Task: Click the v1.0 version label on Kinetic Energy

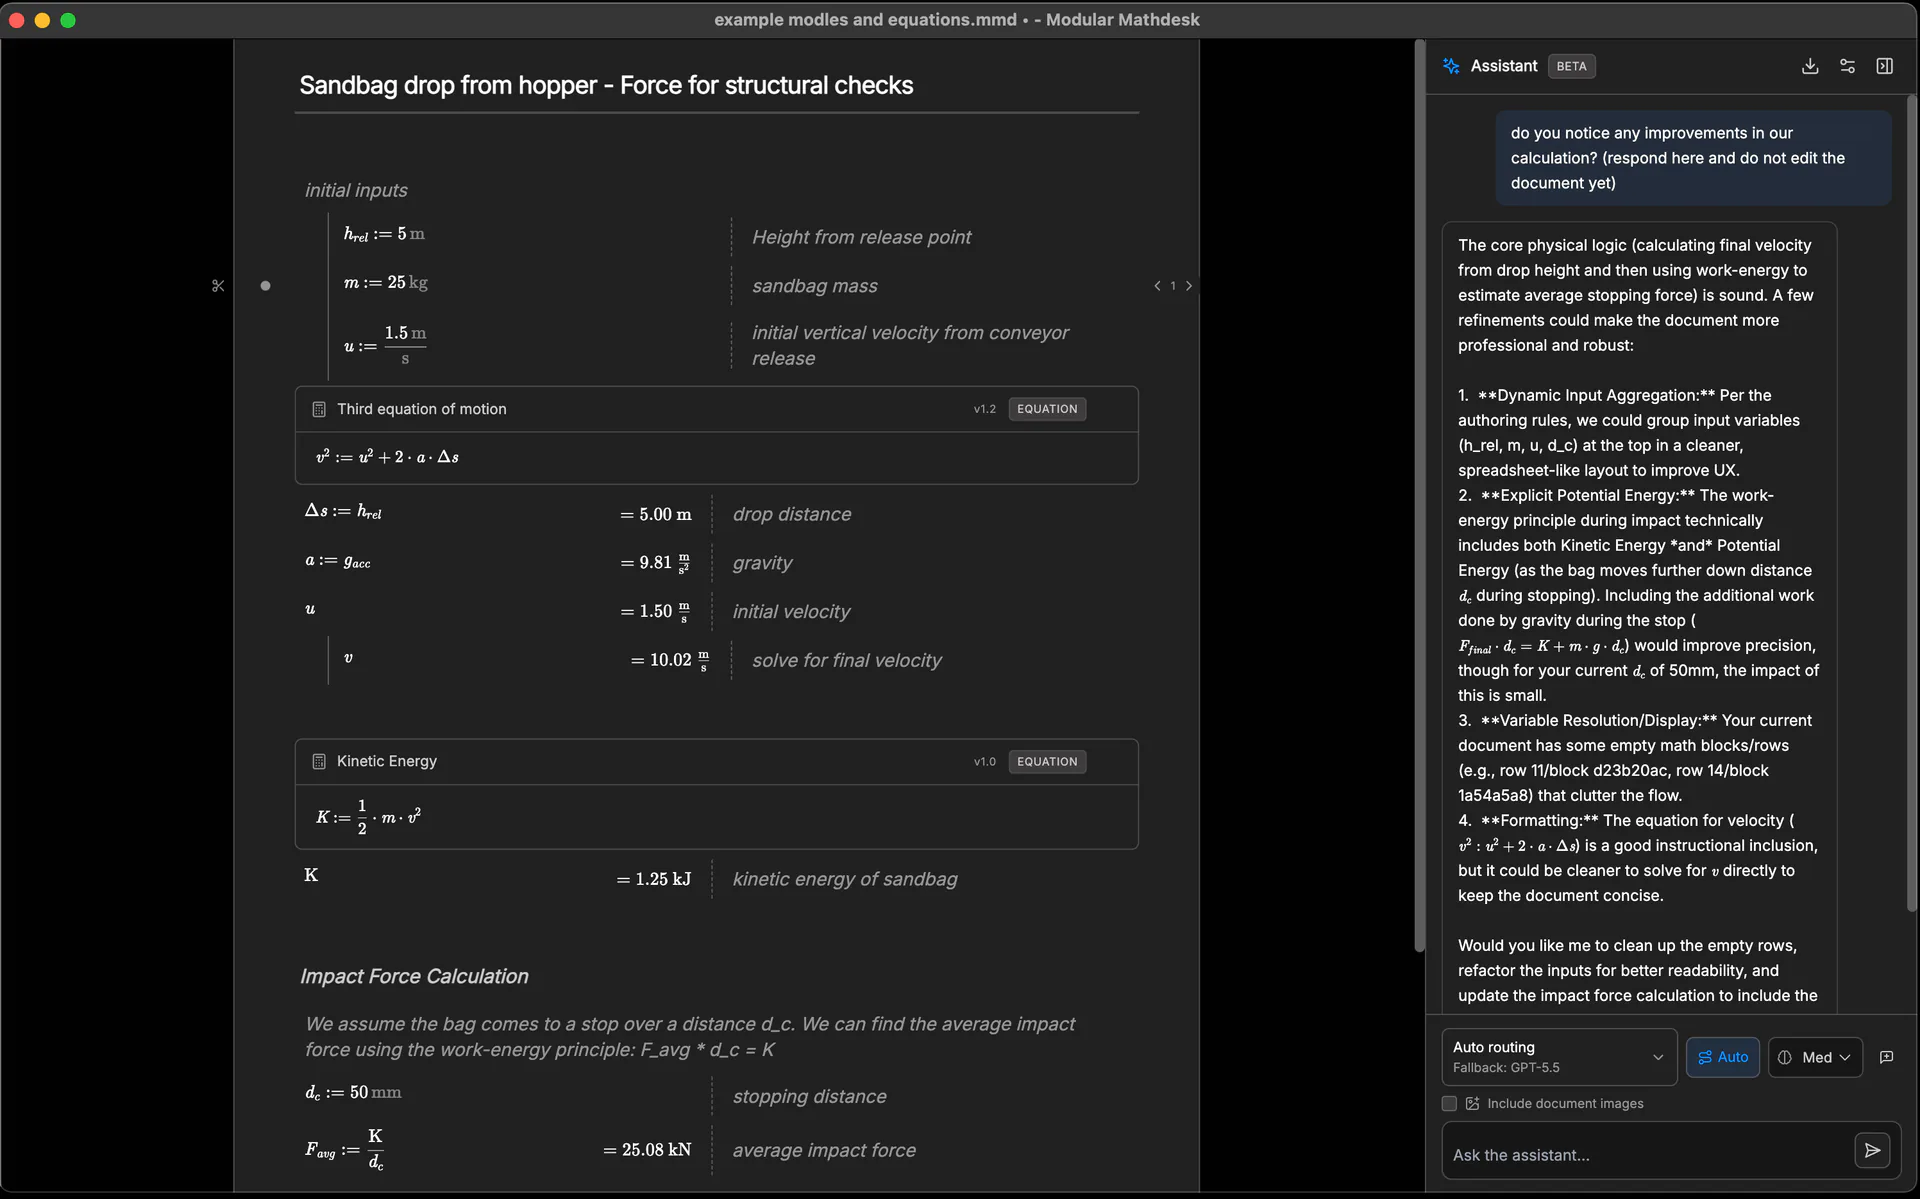Action: pyautogui.click(x=985, y=762)
